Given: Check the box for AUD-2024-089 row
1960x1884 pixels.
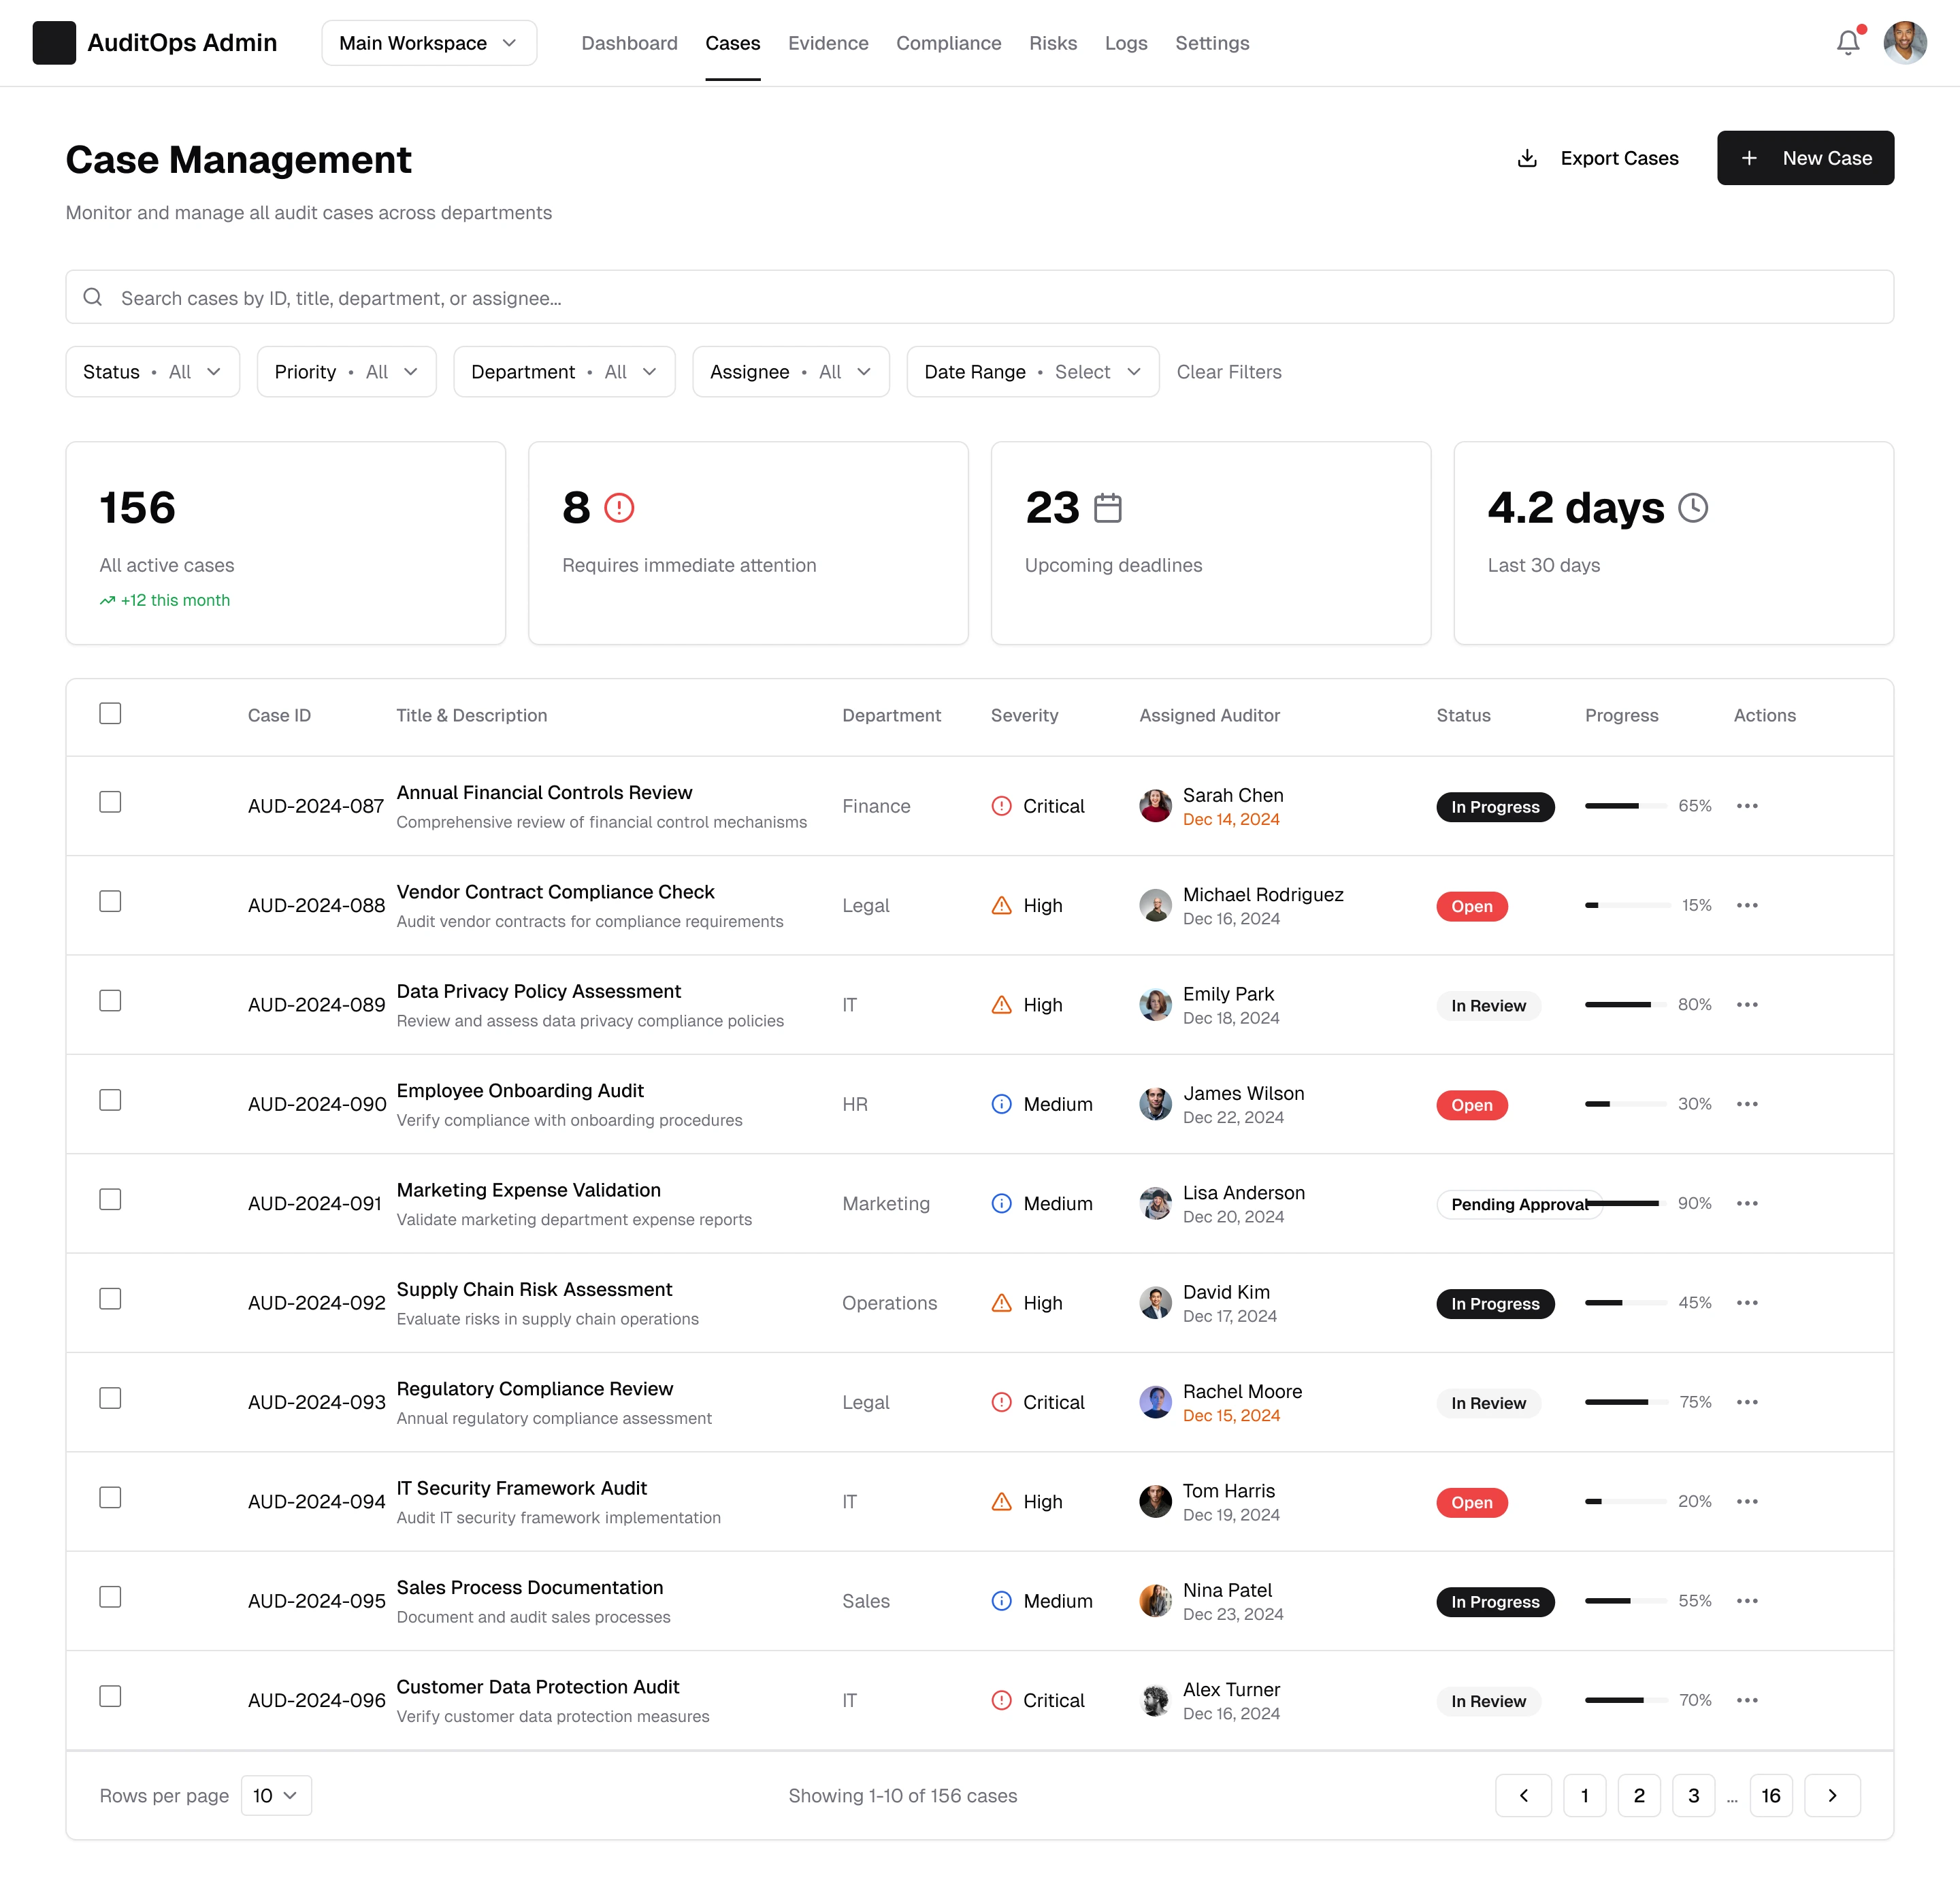Looking at the screenshot, I should 110,1001.
